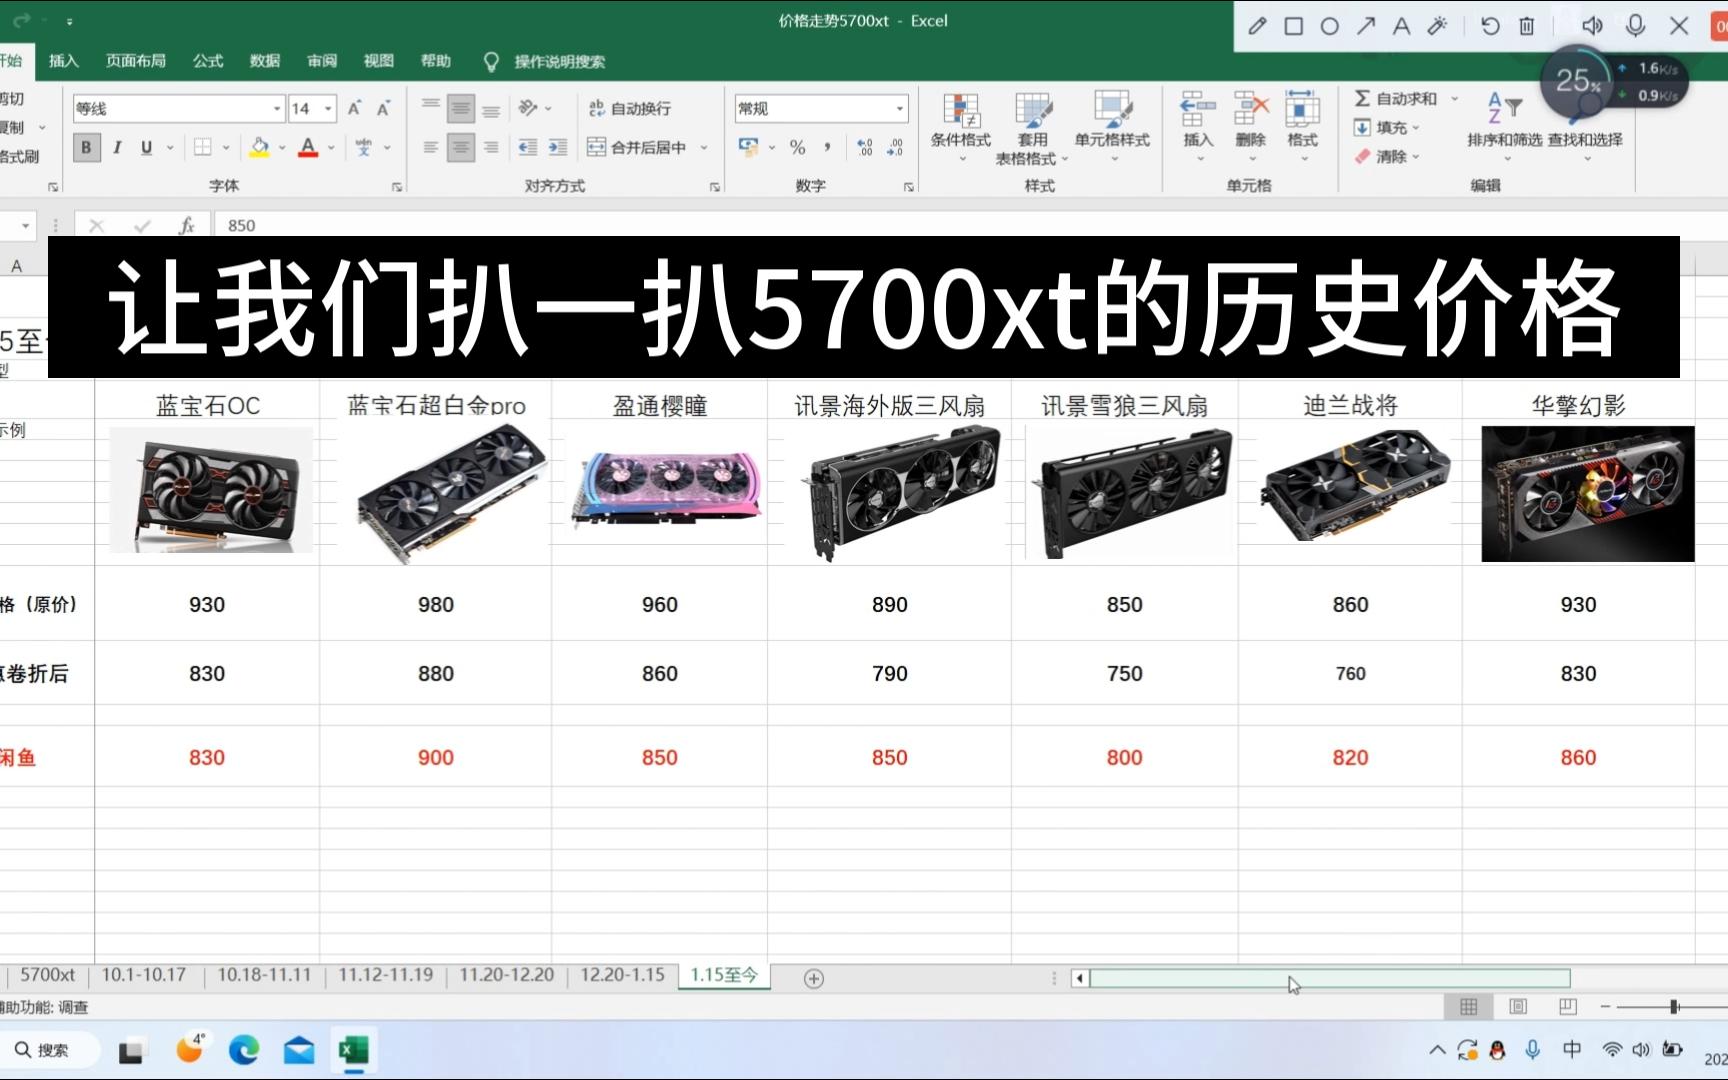
Task: Increase font size icon
Action: point(354,108)
